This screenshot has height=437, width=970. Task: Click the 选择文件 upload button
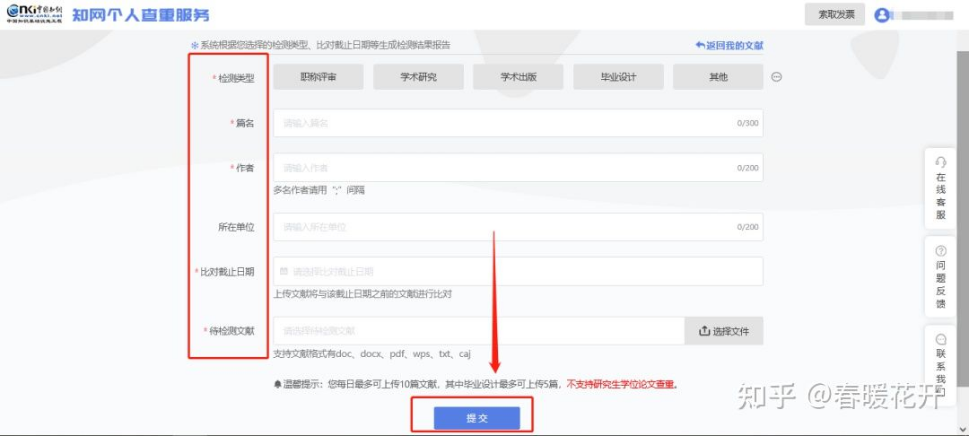(x=724, y=331)
